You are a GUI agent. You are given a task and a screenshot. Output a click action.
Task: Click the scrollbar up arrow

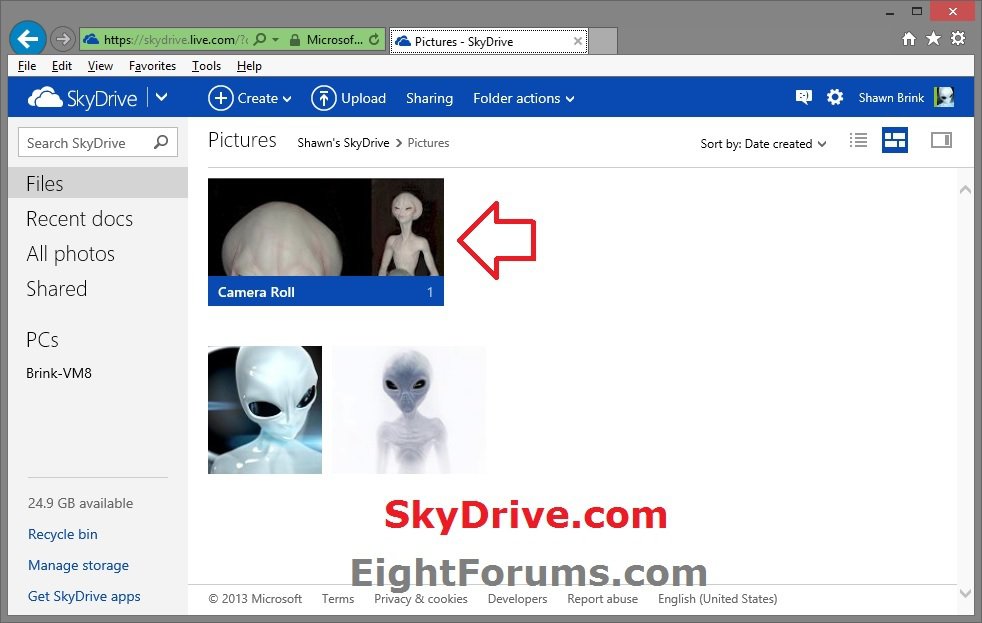(x=965, y=189)
